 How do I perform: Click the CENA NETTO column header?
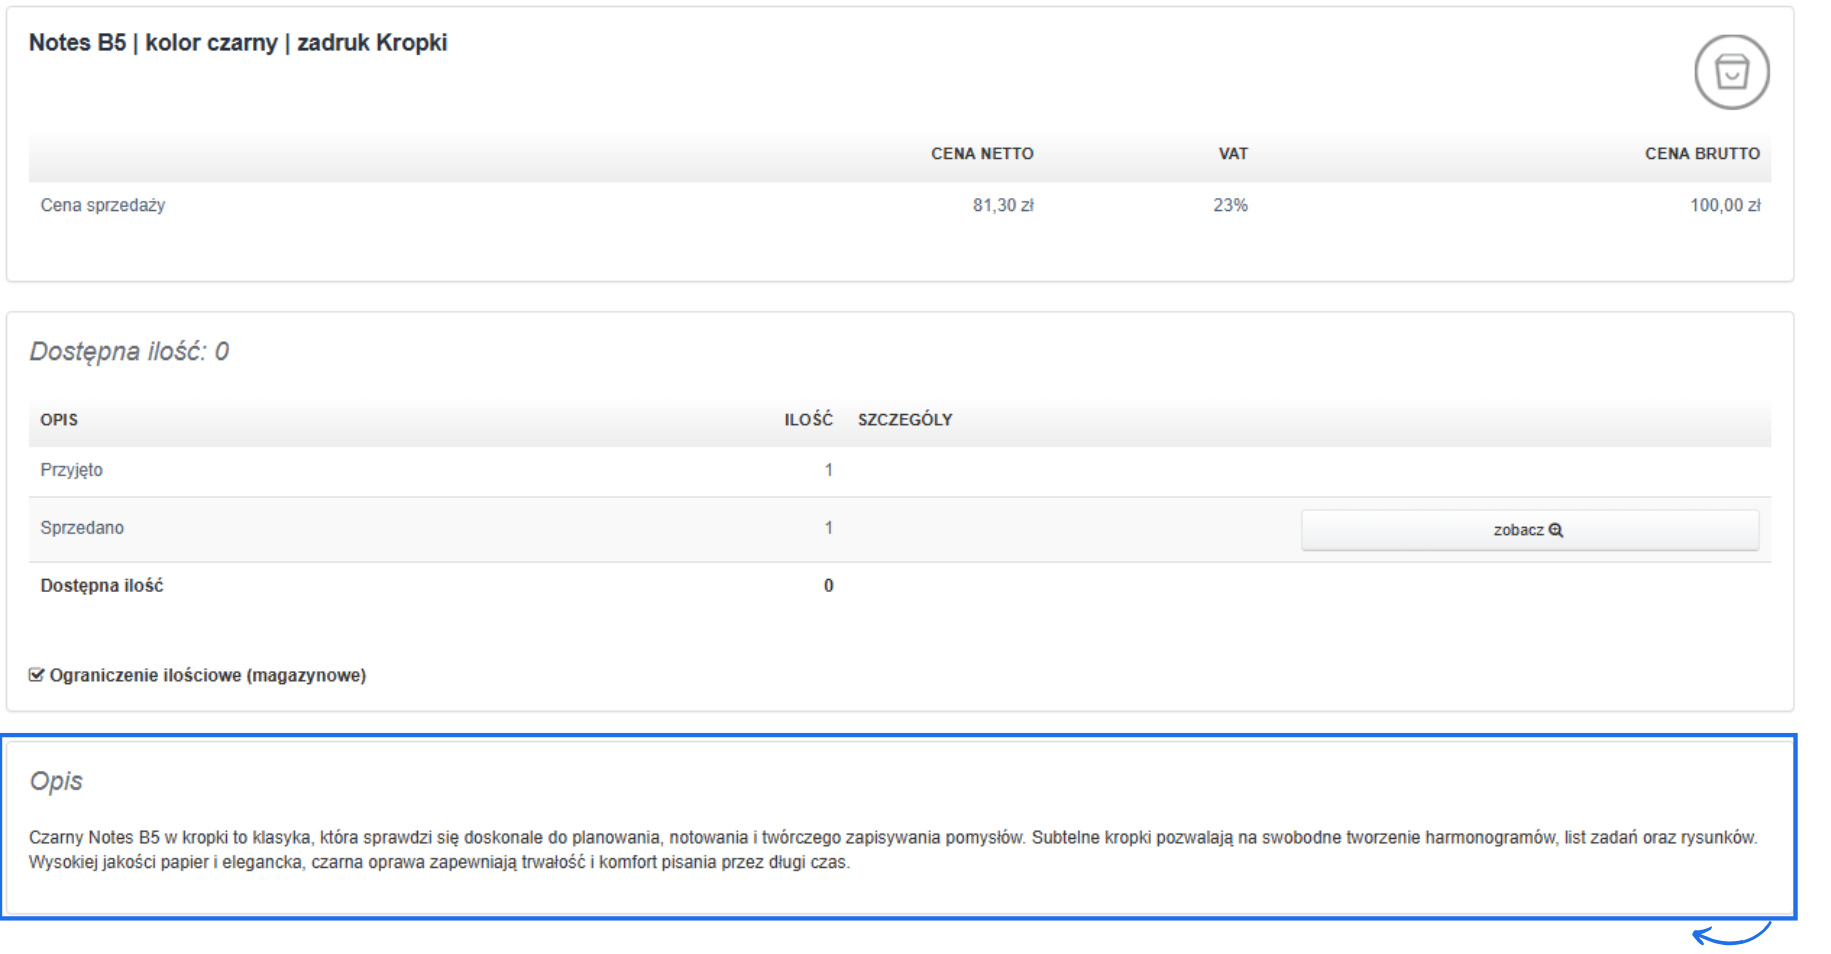(x=982, y=154)
